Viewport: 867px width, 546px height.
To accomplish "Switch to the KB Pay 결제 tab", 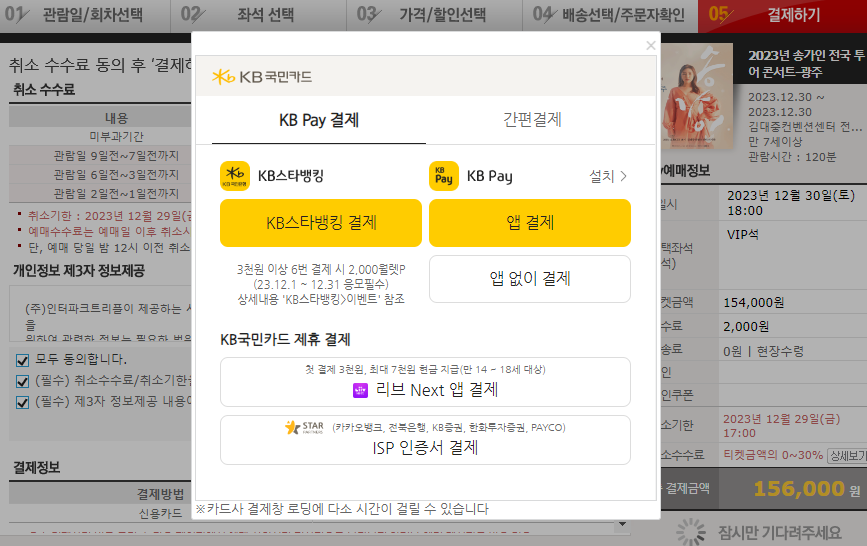I will (x=319, y=120).
